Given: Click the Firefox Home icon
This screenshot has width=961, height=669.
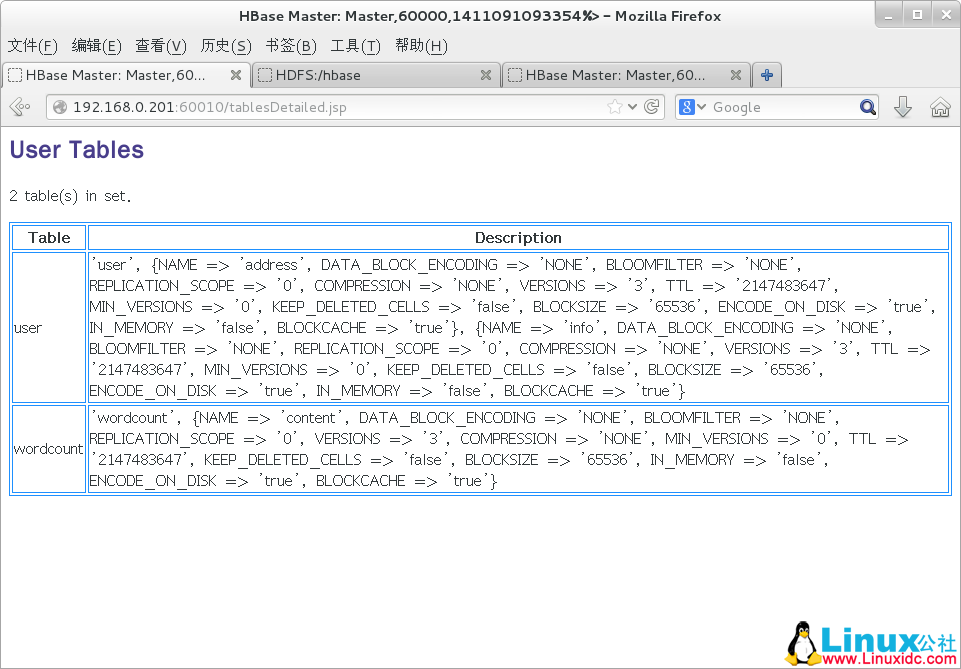Looking at the screenshot, I should [938, 107].
